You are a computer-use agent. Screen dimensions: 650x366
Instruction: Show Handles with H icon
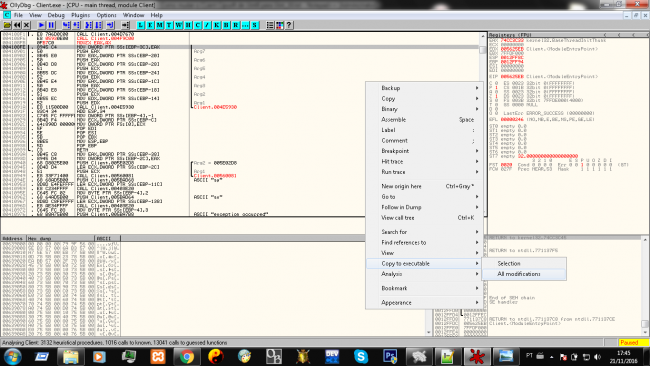[188, 25]
